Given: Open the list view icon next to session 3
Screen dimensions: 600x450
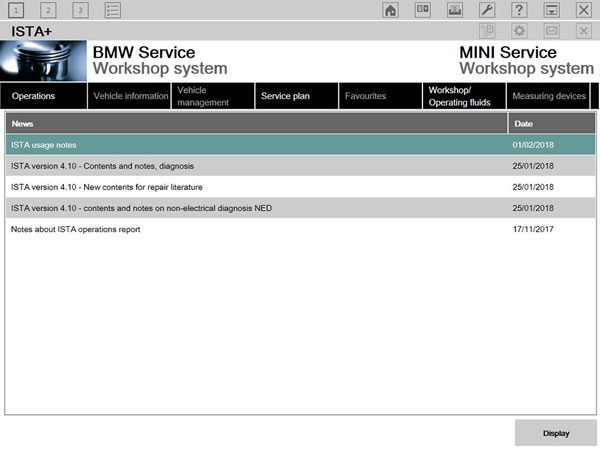Looking at the screenshot, I should [x=113, y=10].
